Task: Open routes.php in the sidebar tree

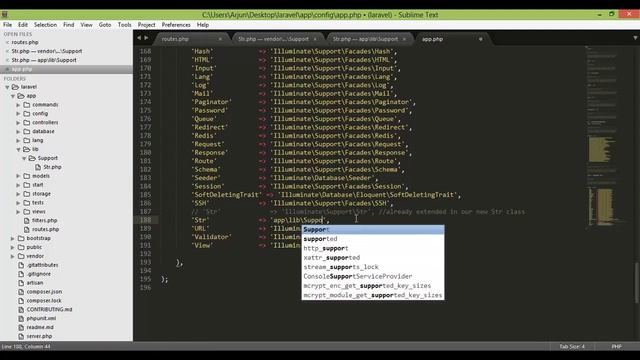Action: click(x=45, y=230)
